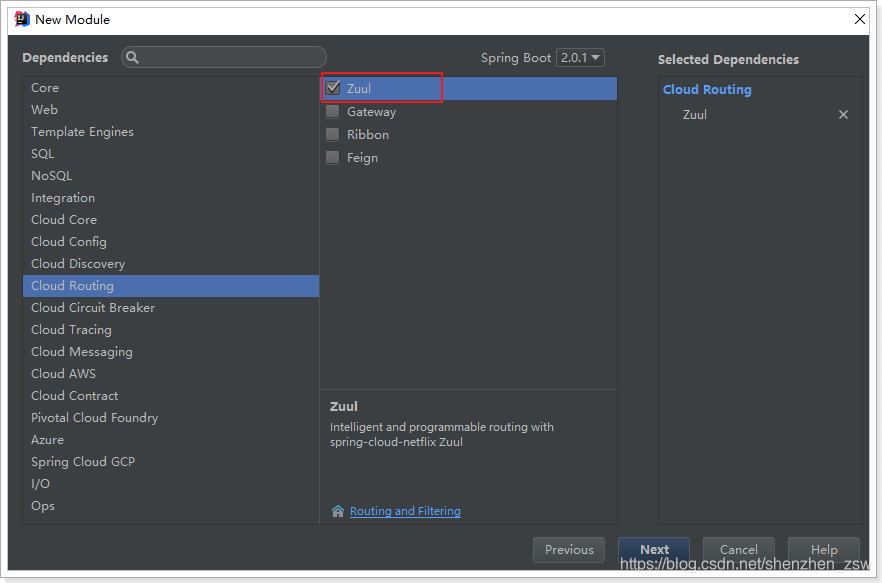Select Cloud Discovery in the list

tap(171, 263)
